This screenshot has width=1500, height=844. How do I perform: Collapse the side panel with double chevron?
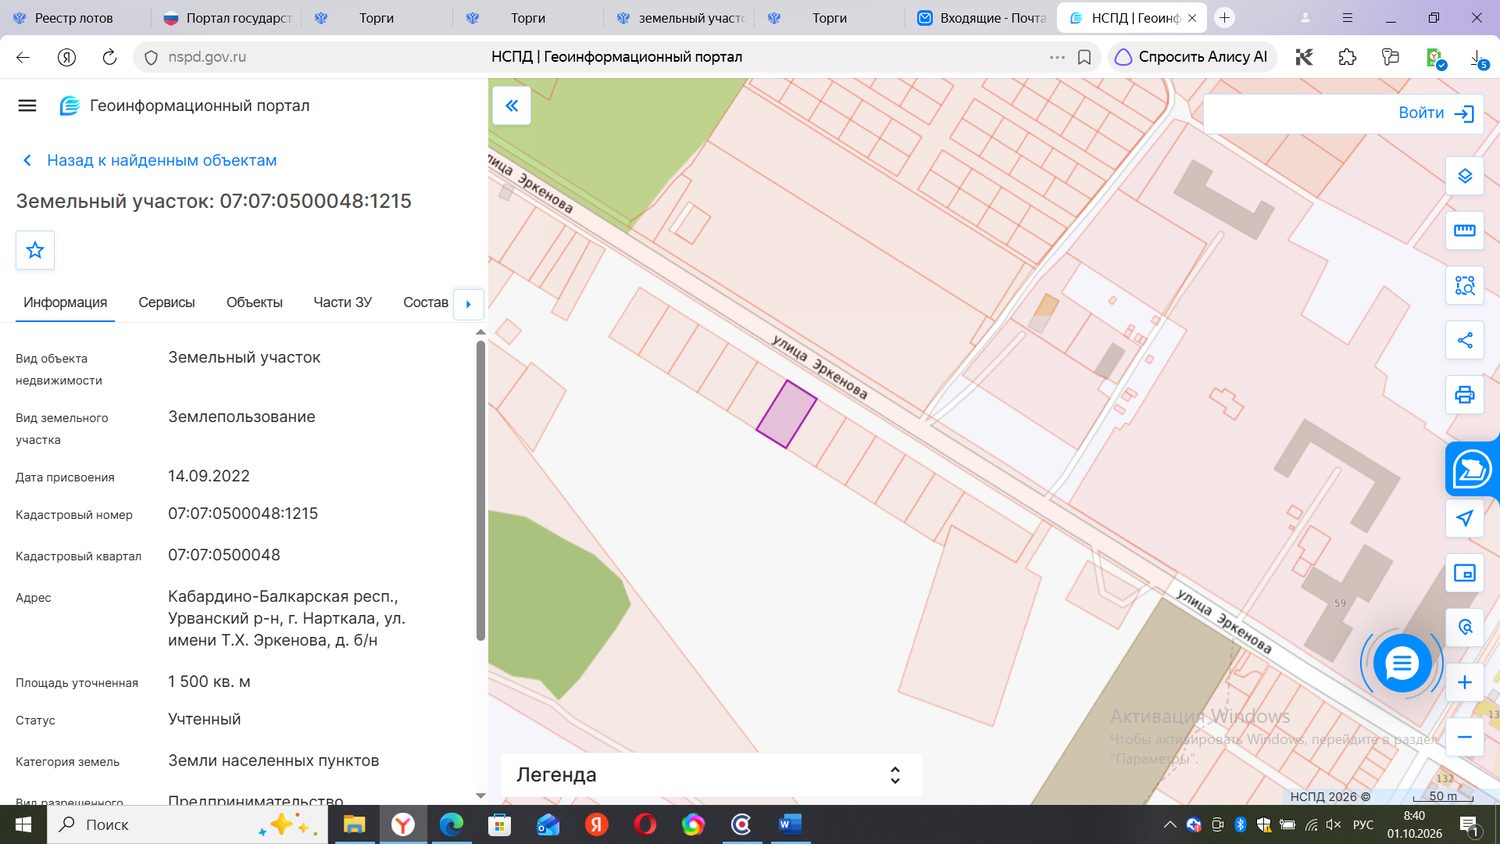[x=511, y=105]
